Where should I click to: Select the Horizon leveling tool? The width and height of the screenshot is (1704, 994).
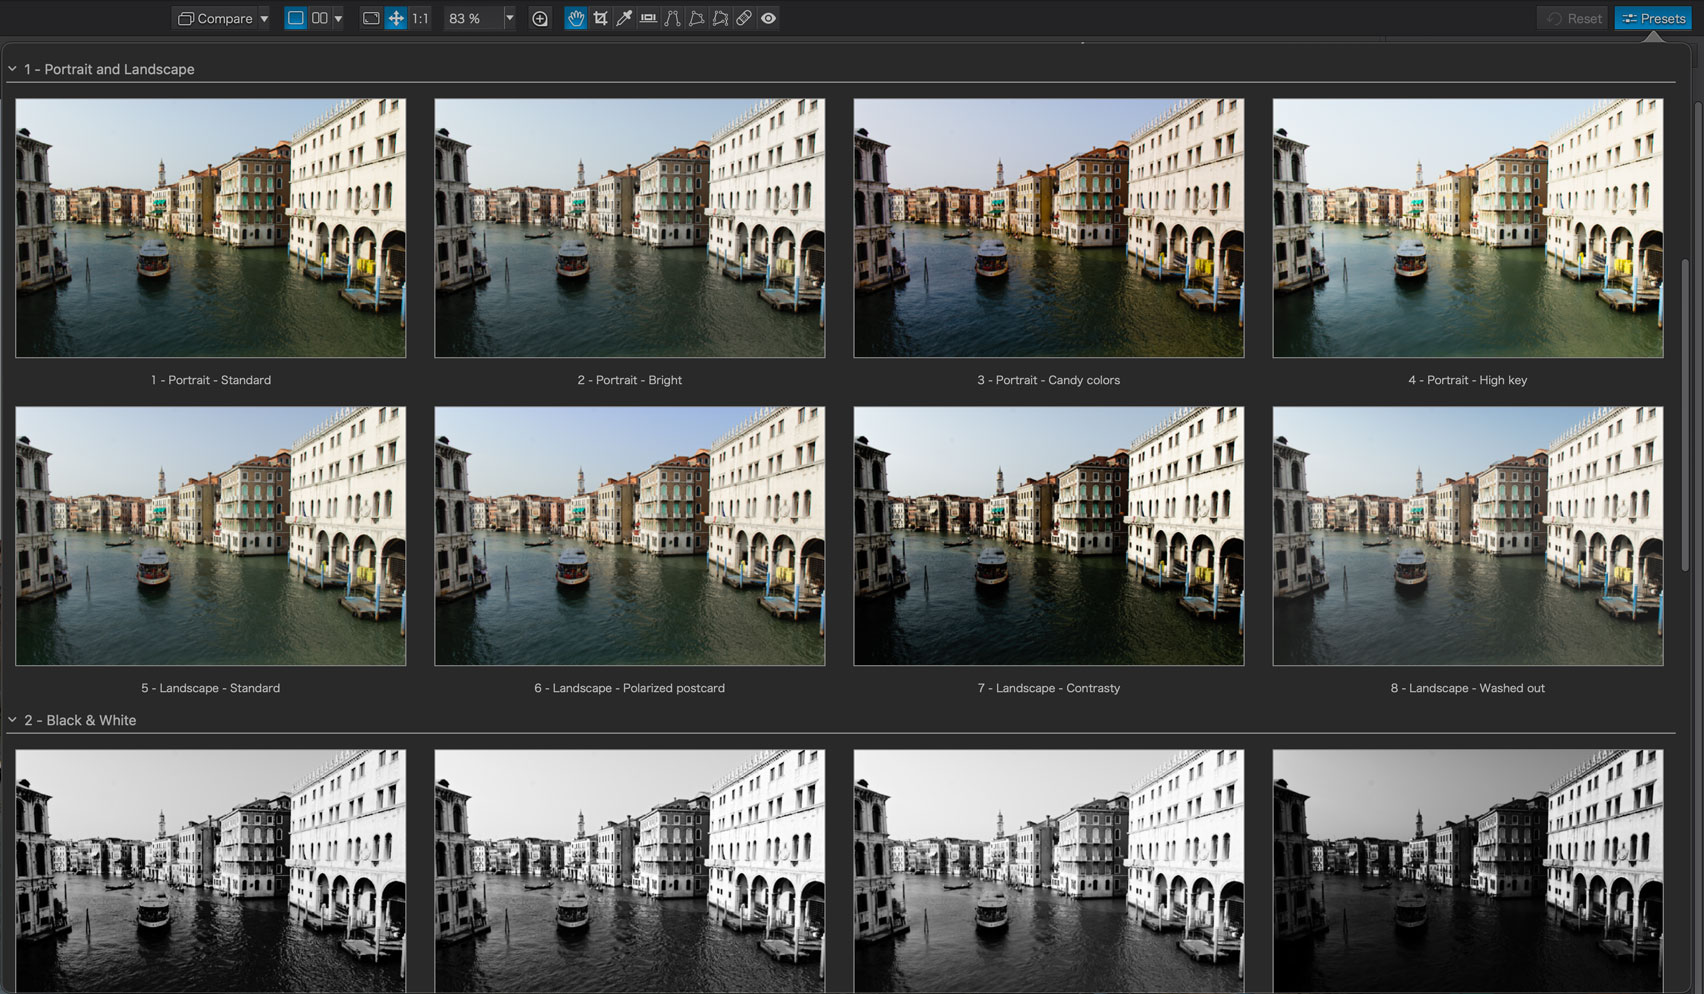648,18
